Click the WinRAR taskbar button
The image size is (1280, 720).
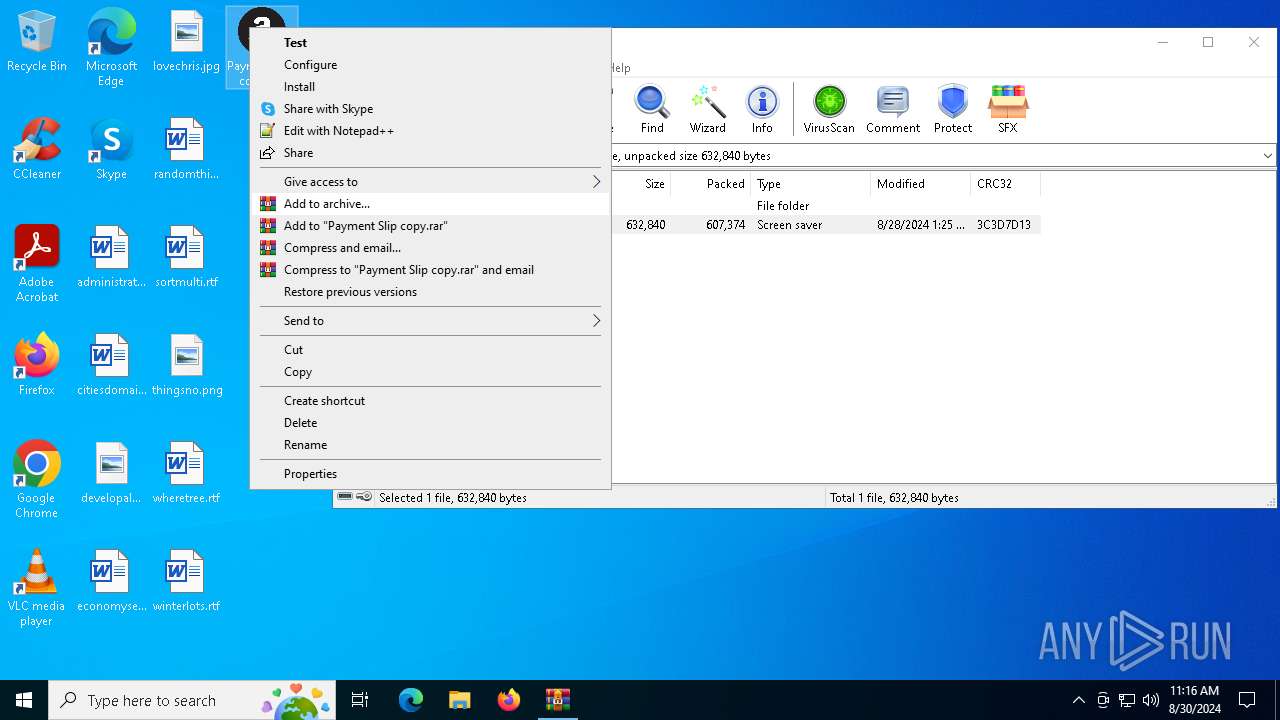pyautogui.click(x=558, y=700)
